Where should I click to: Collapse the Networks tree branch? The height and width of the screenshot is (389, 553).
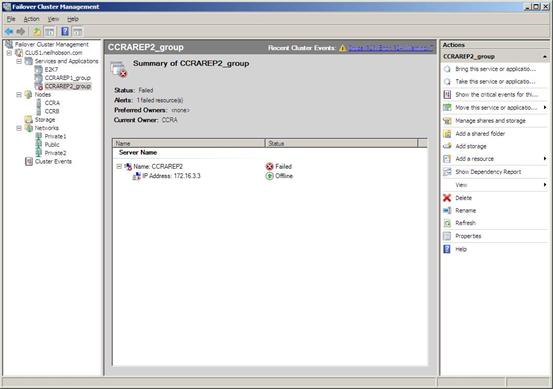coord(19,128)
